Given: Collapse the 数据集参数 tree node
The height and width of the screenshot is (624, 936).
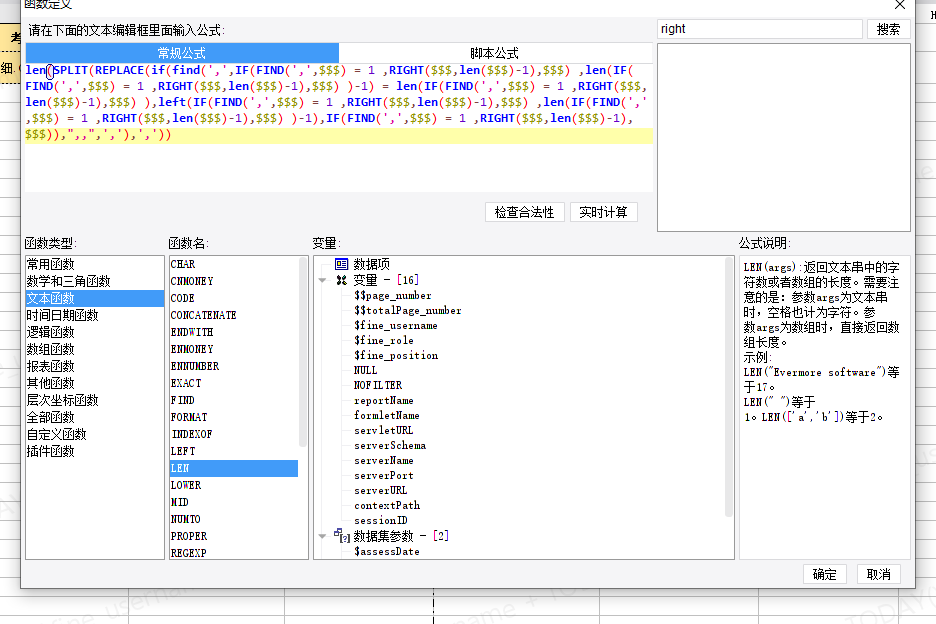Looking at the screenshot, I should [323, 537].
